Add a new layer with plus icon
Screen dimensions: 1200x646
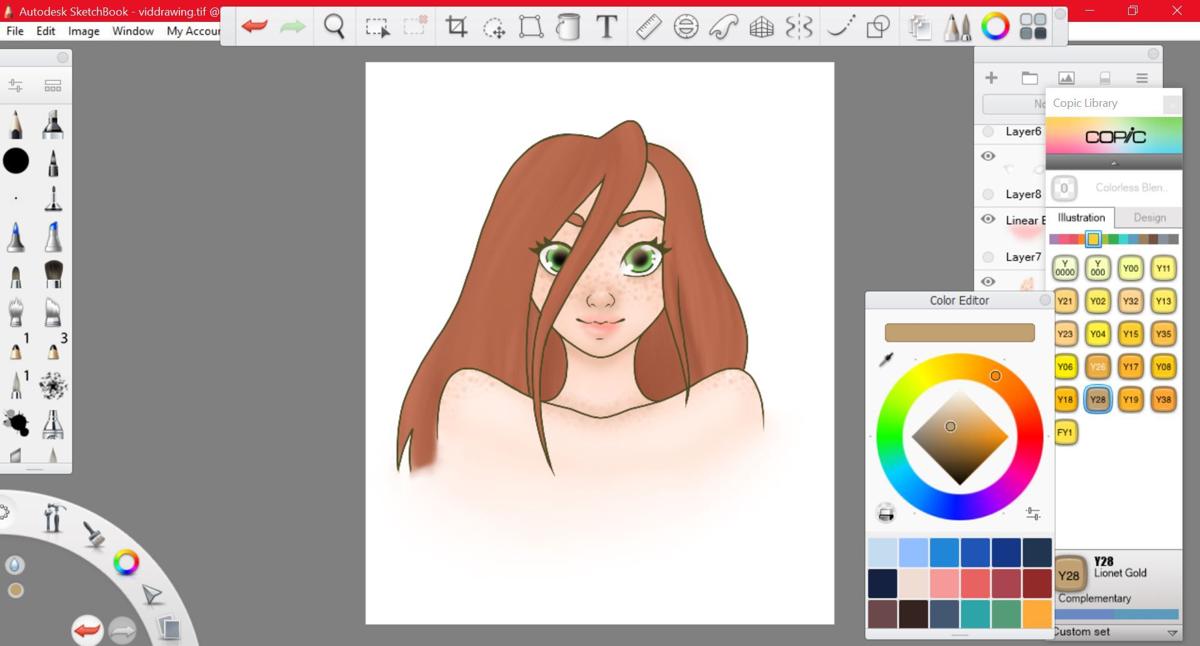coord(991,78)
